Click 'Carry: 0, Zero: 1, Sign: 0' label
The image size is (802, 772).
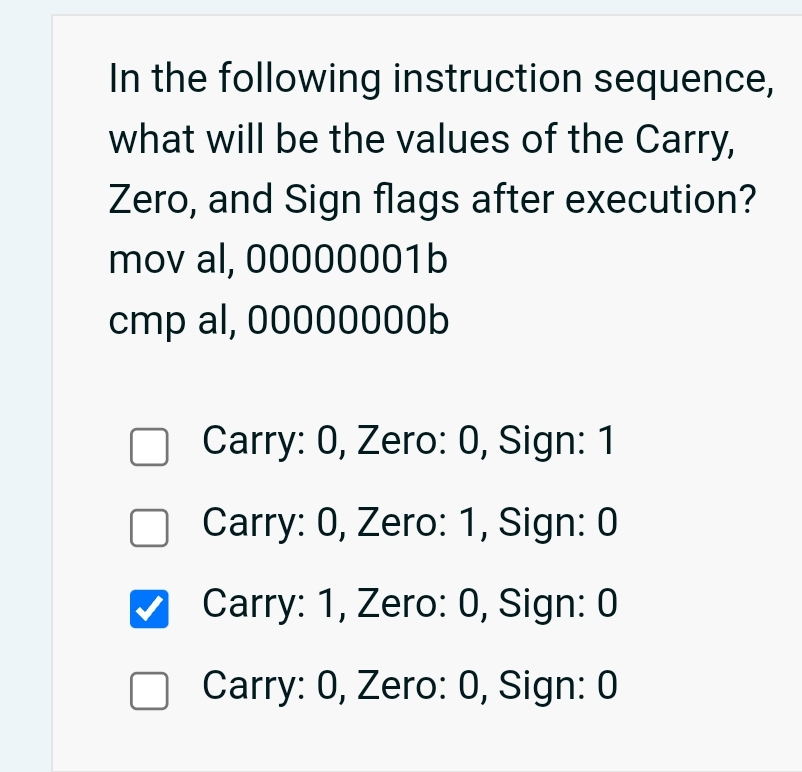(x=409, y=522)
